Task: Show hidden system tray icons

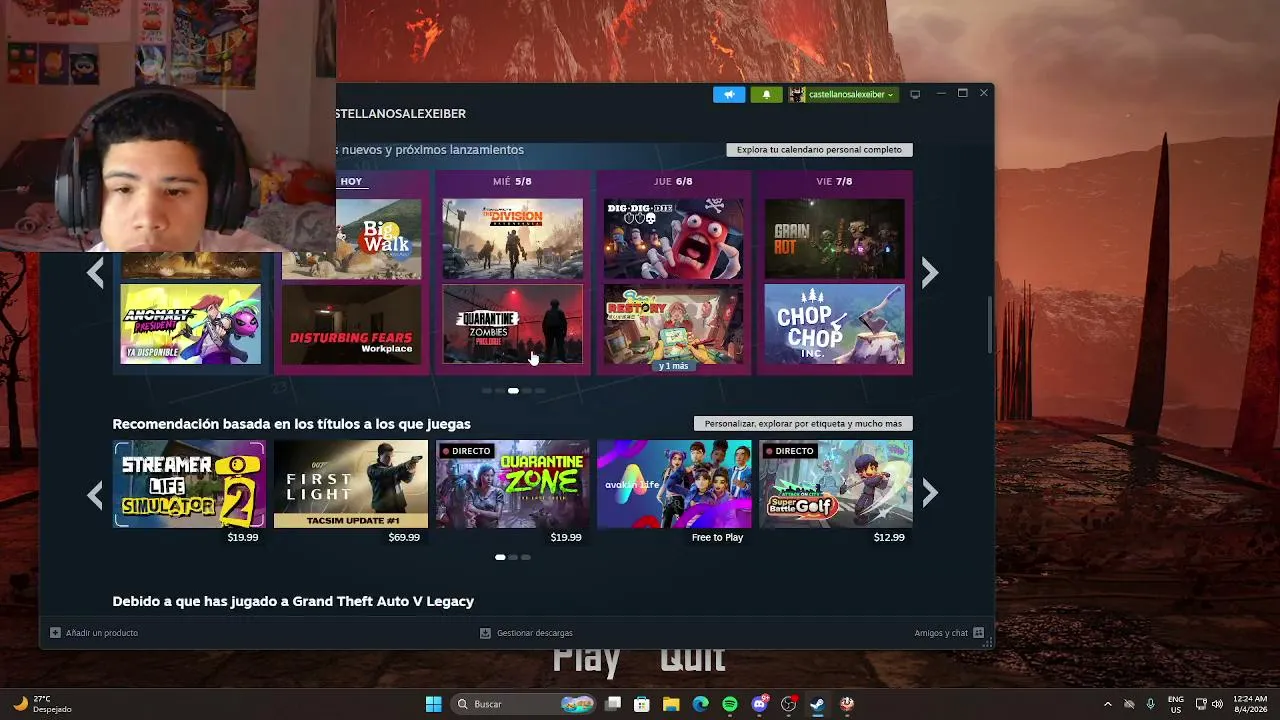Action: click(1107, 704)
